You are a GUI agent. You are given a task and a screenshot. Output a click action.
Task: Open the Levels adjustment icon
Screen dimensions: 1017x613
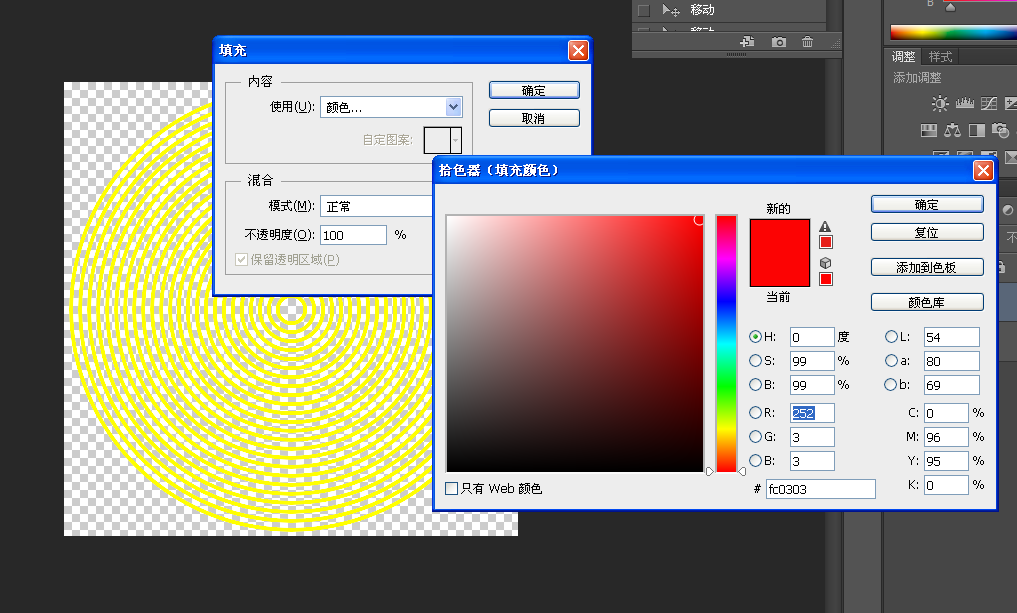tap(965, 103)
